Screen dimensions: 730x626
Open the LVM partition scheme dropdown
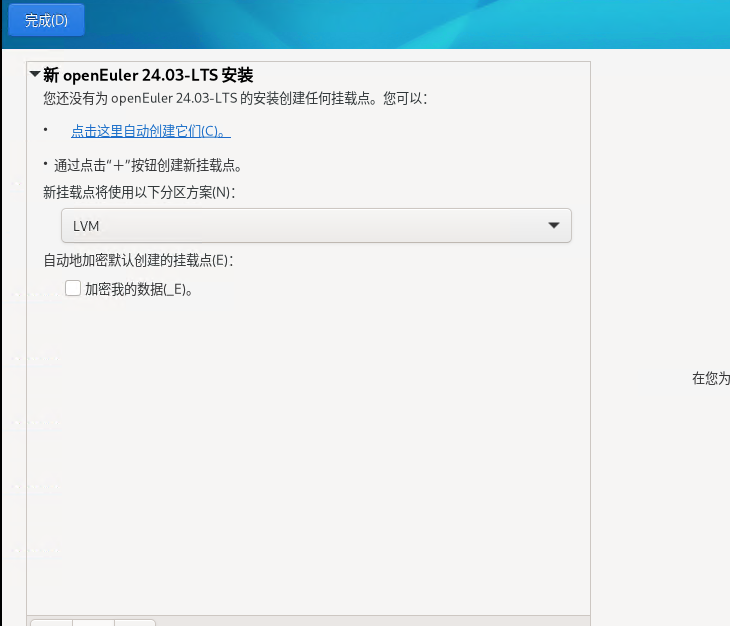(x=316, y=225)
